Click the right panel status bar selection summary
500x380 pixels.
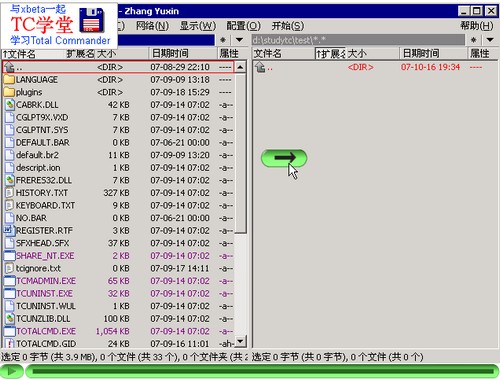pos(337,357)
